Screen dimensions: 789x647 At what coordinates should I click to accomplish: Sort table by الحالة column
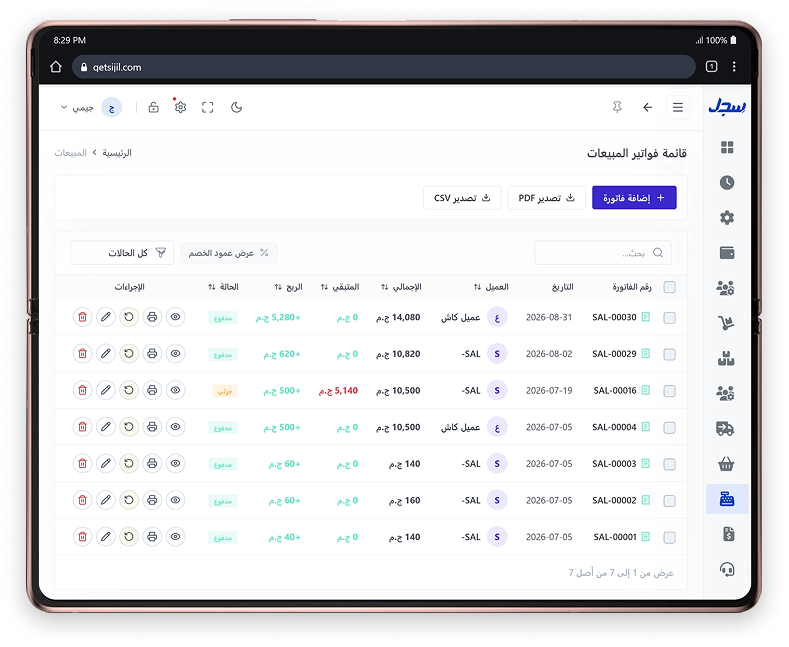click(x=223, y=287)
